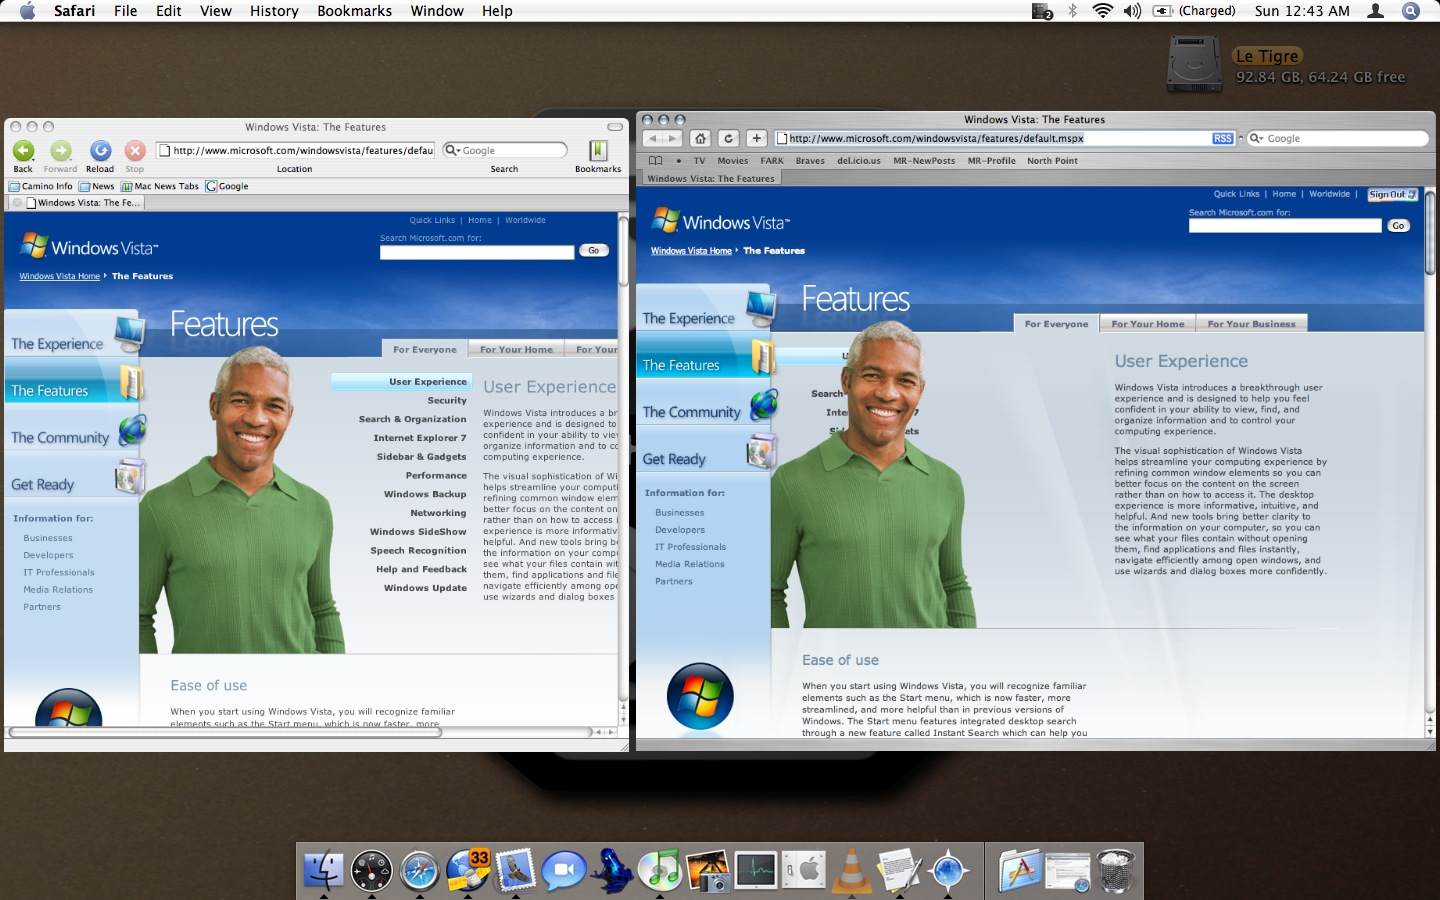Click the Spotlight magnifier in menu bar
This screenshot has width=1440, height=900.
tap(1411, 11)
